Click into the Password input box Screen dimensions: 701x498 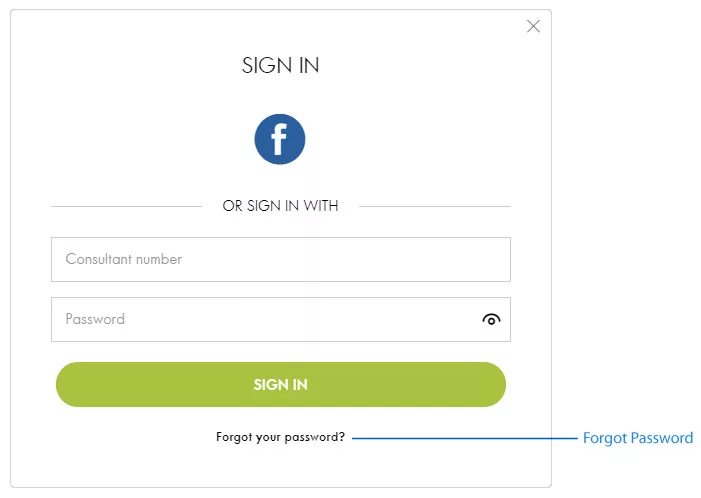281,319
